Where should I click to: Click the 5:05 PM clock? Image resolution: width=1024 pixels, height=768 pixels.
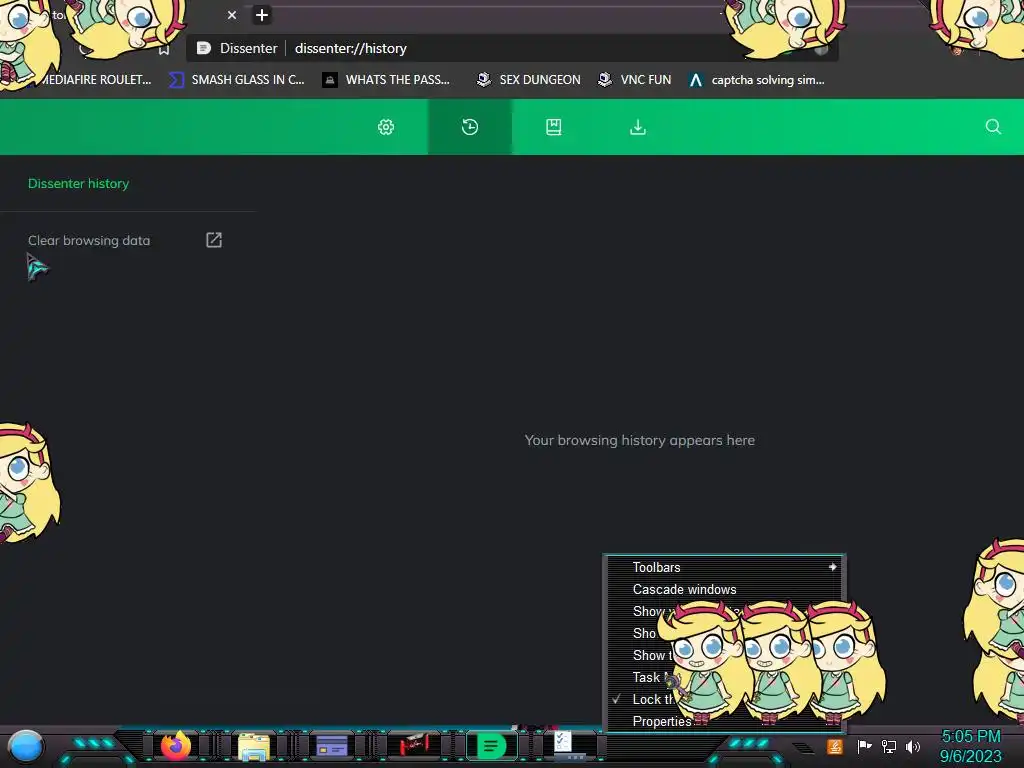coord(970,736)
